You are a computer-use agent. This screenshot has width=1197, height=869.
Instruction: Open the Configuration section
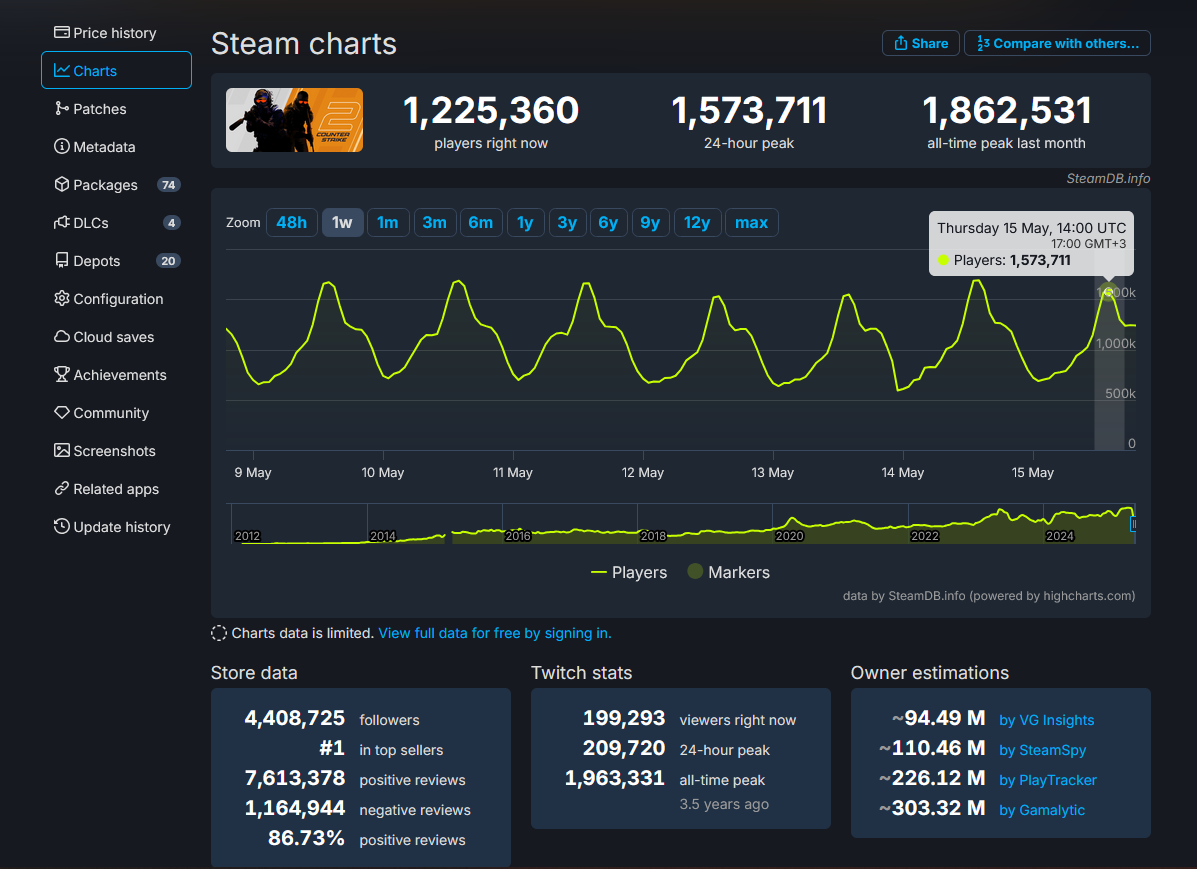(116, 299)
